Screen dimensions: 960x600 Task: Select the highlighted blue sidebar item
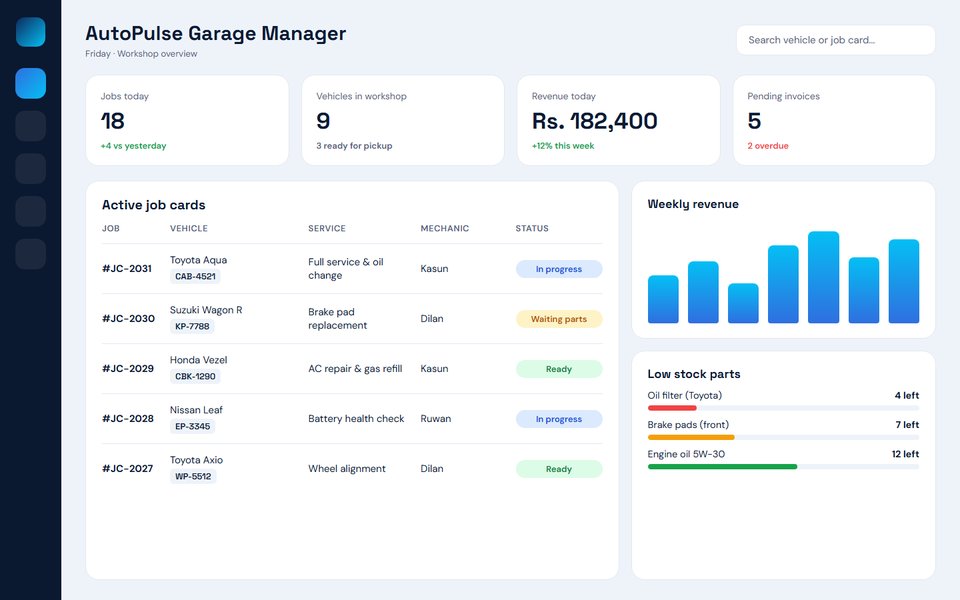click(31, 83)
